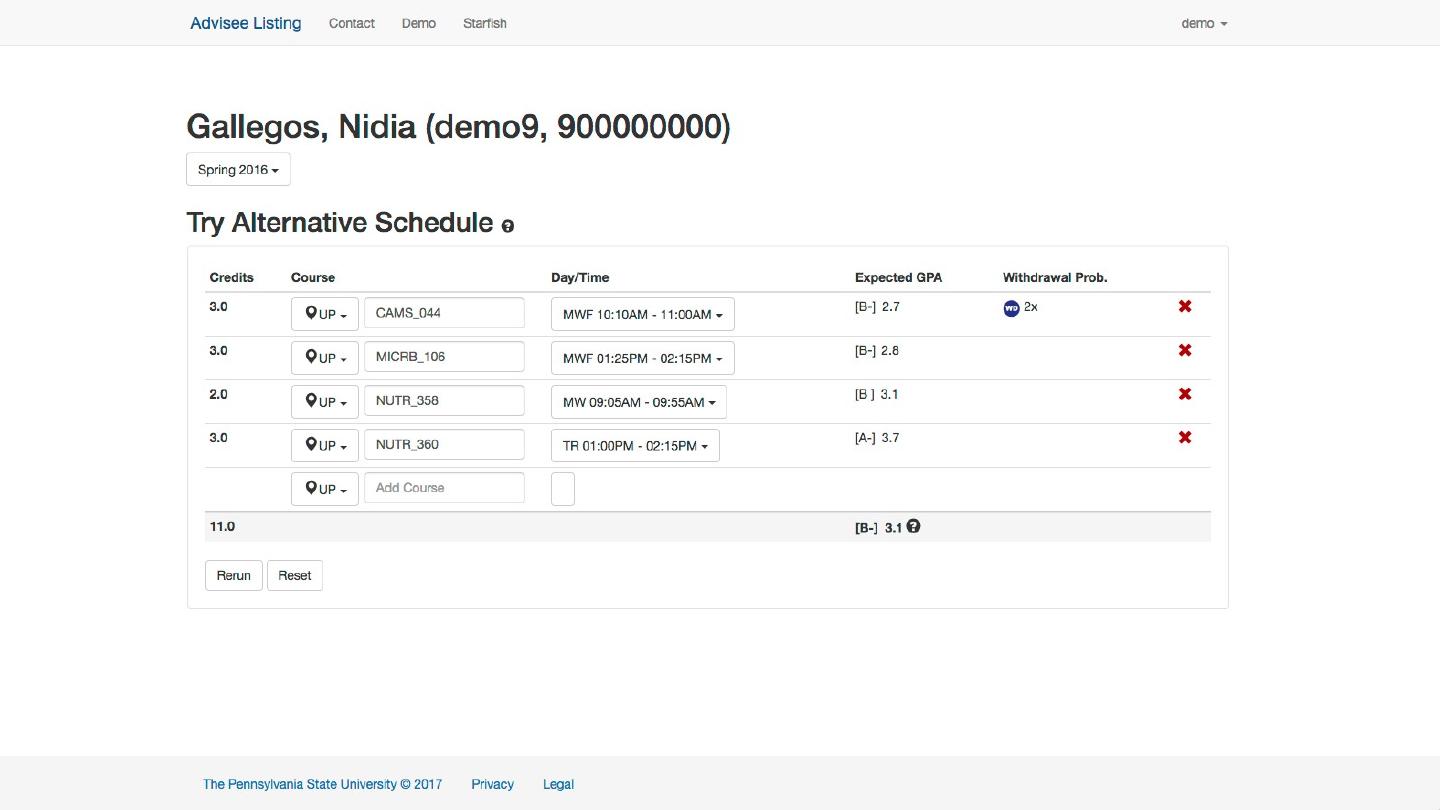Go to the Starfish nav item
Image resolution: width=1440 pixels, height=810 pixels.
[484, 23]
